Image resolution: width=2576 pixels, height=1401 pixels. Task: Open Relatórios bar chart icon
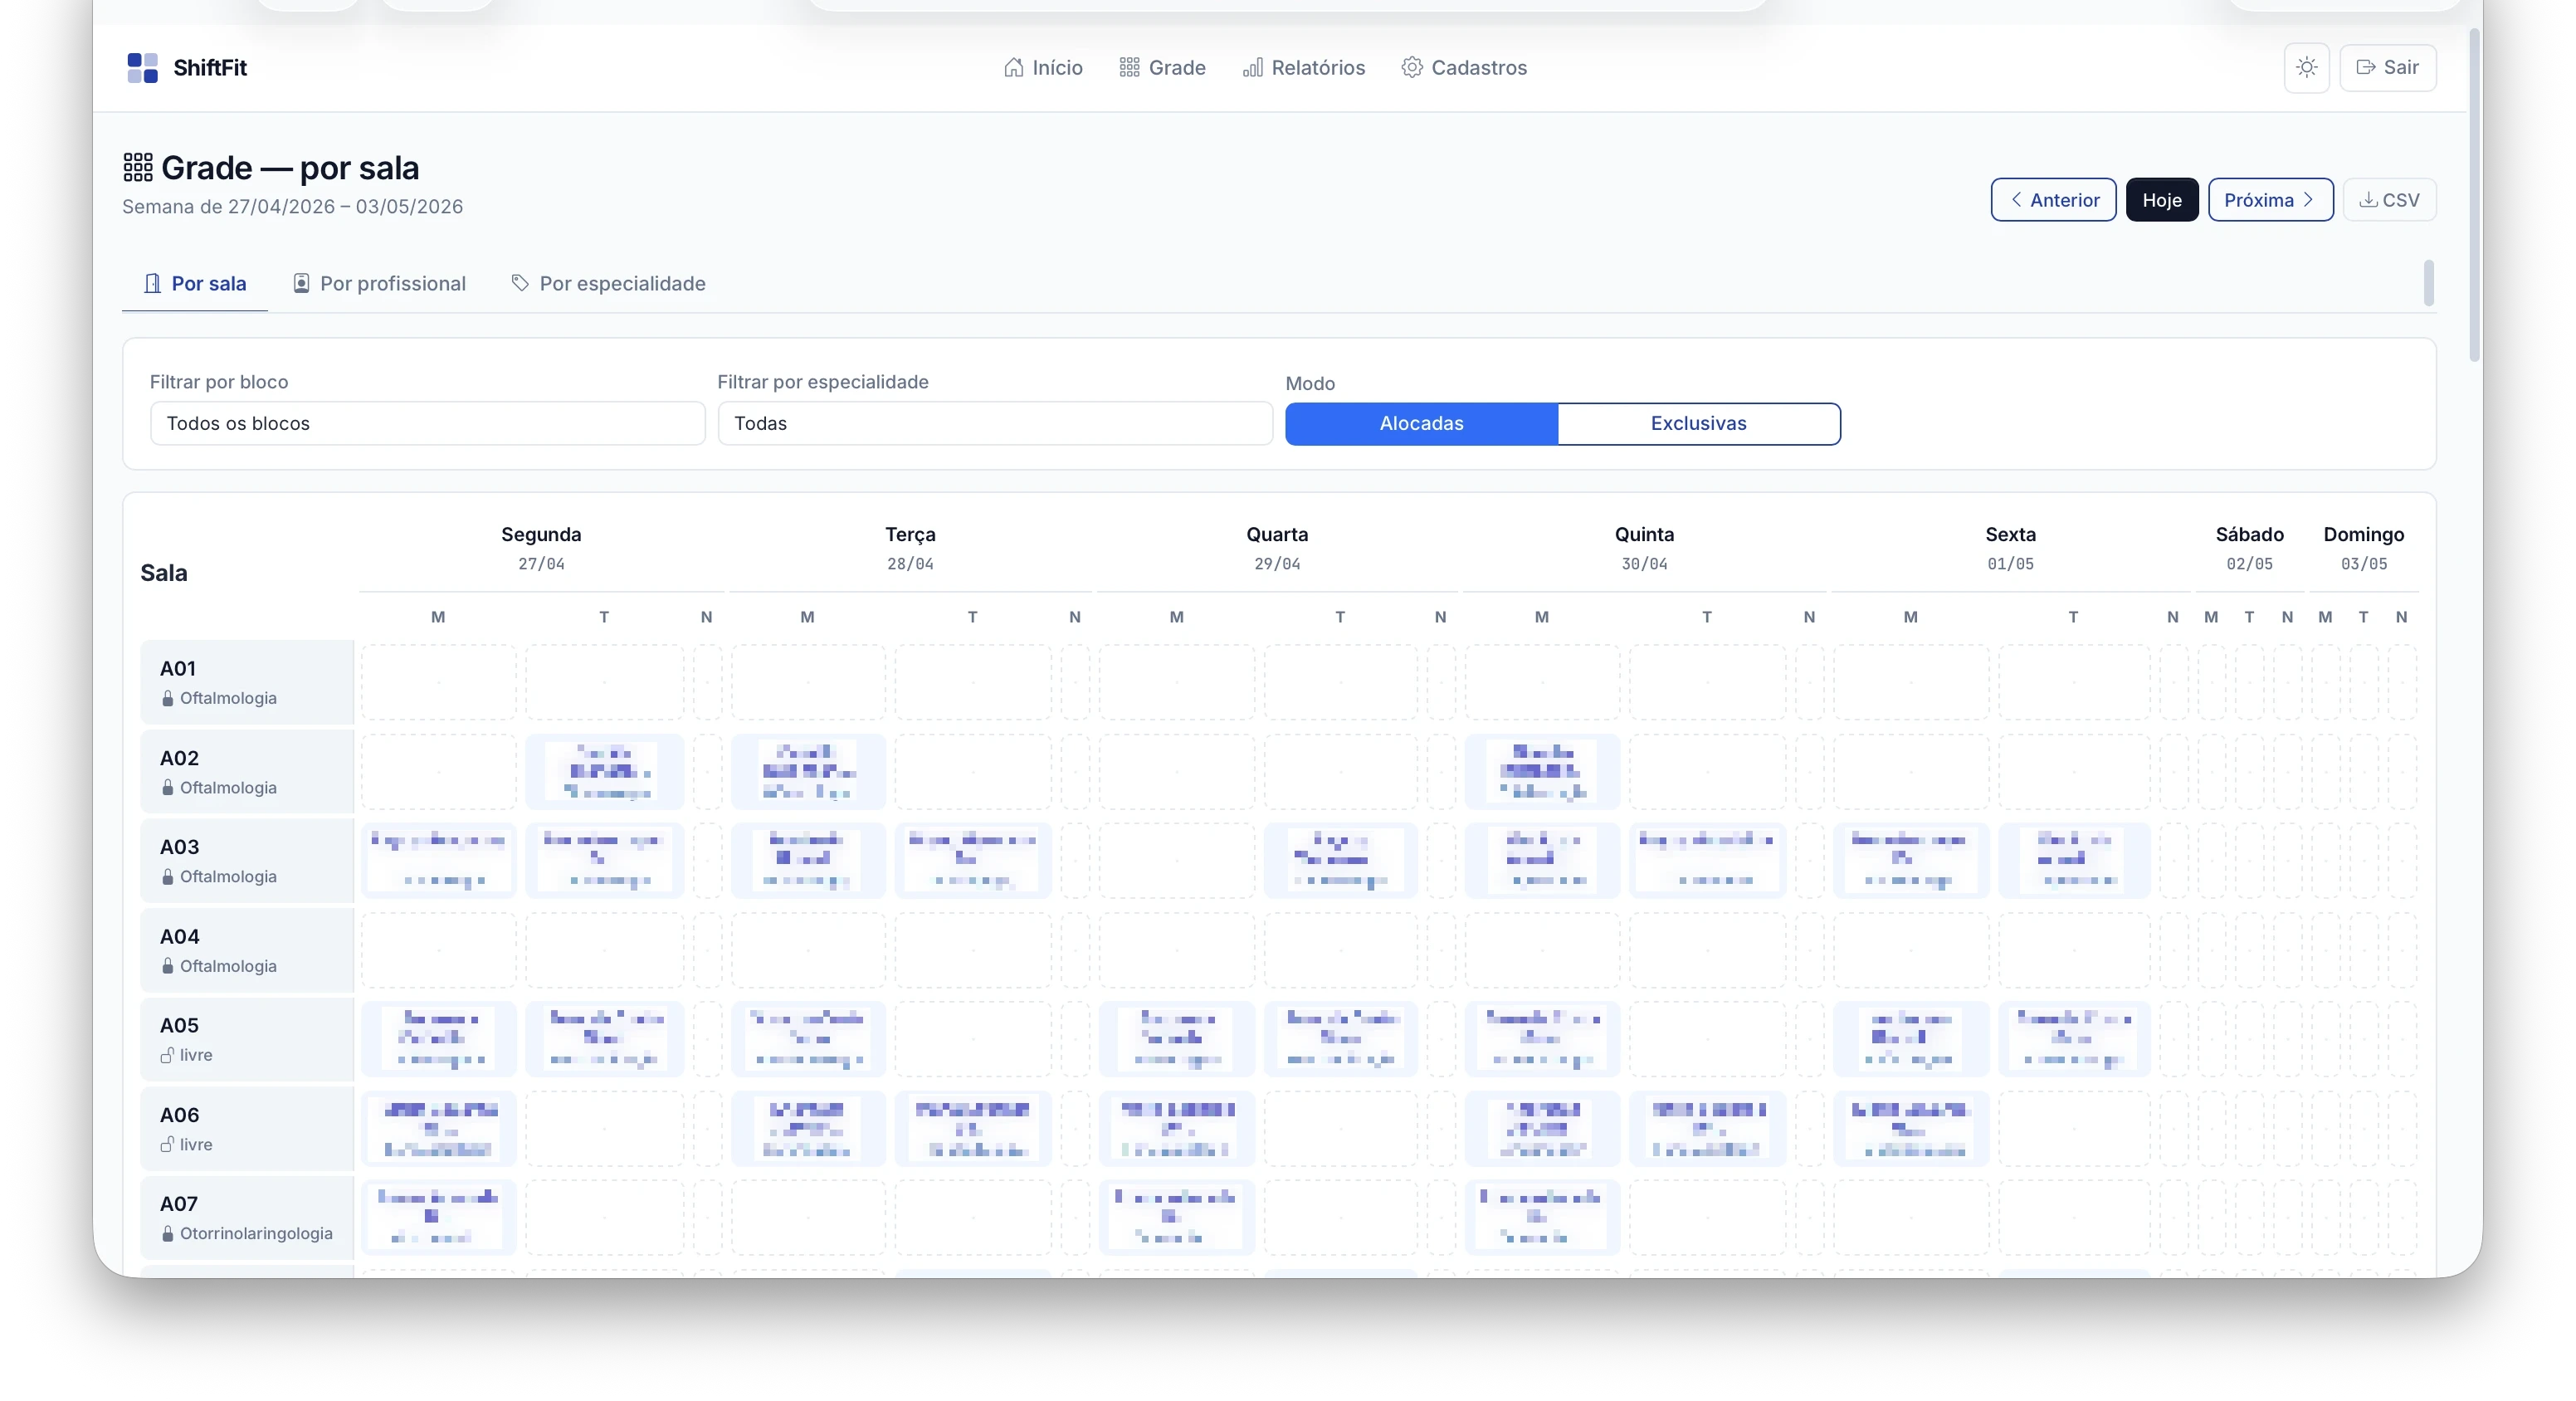pos(1252,68)
